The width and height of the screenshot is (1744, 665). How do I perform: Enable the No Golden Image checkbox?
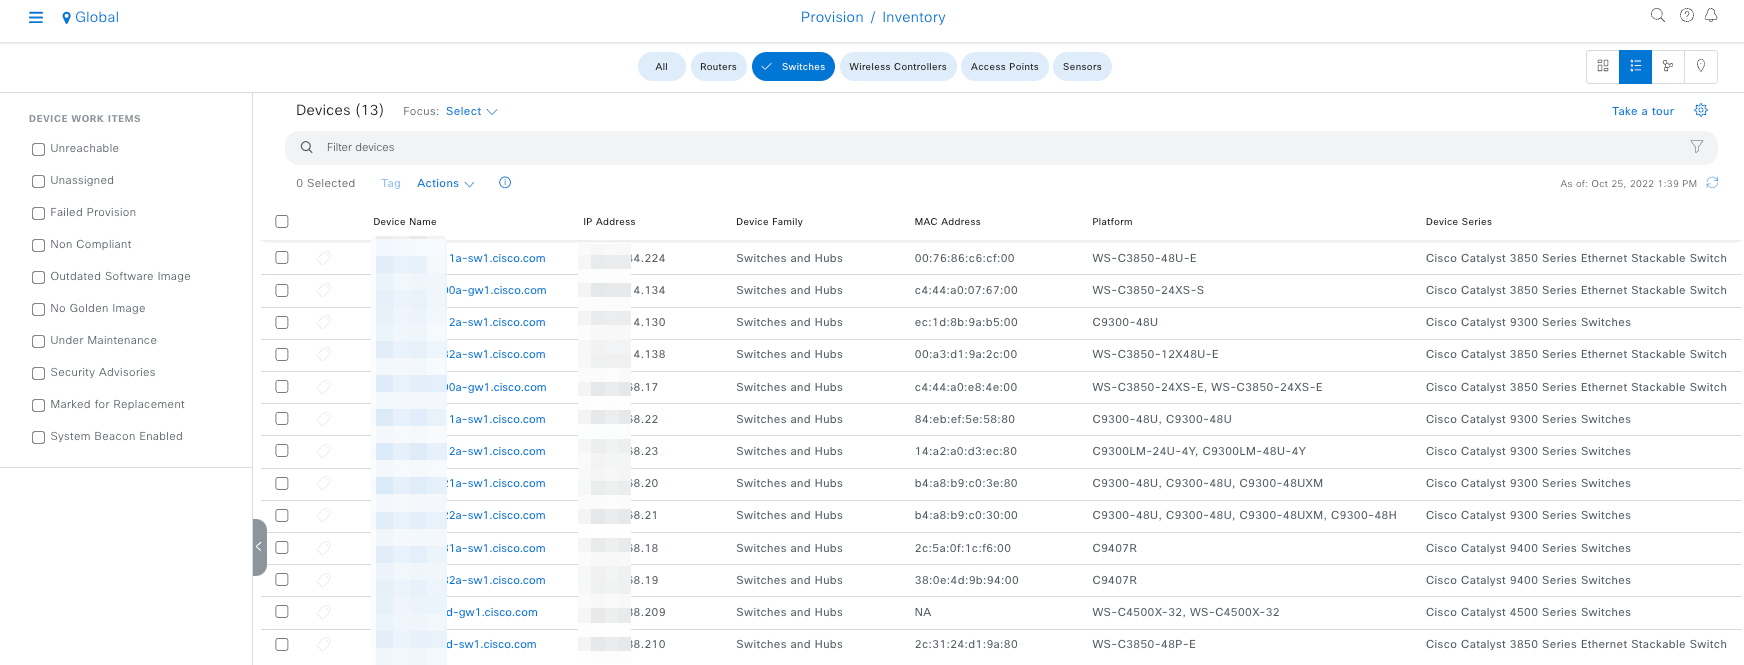(38, 309)
